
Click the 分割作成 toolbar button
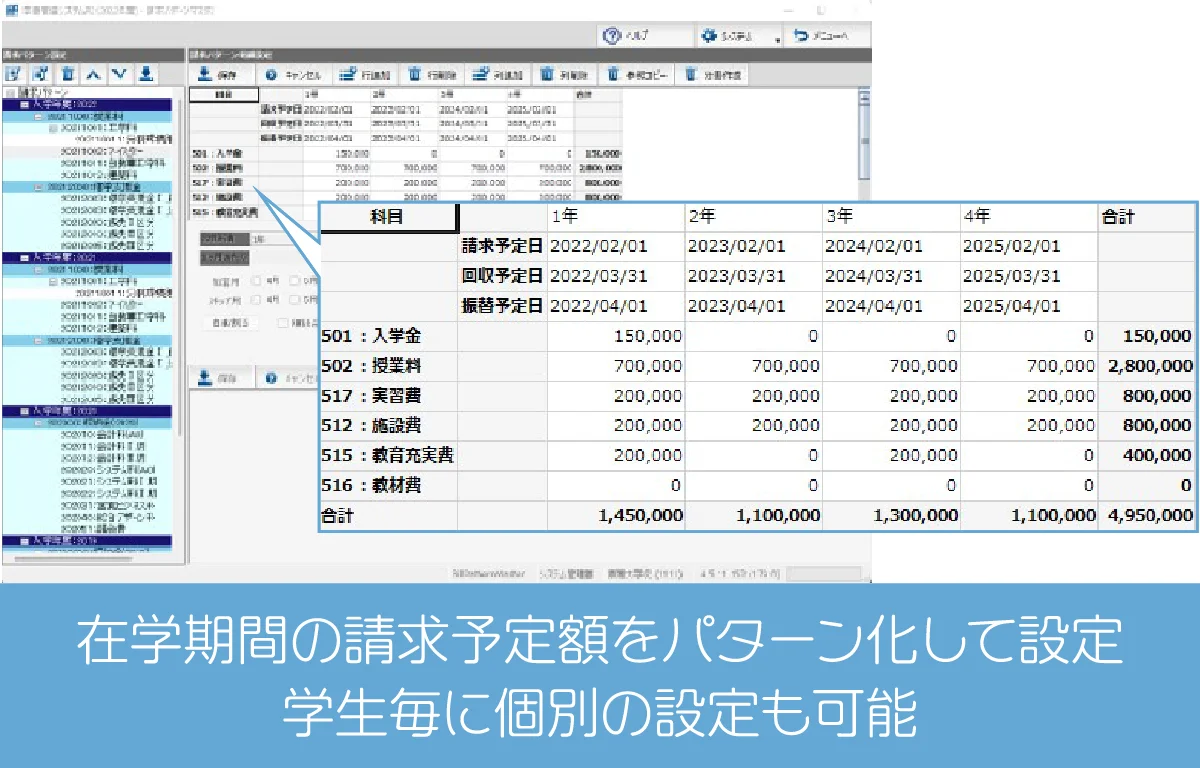(x=714, y=75)
